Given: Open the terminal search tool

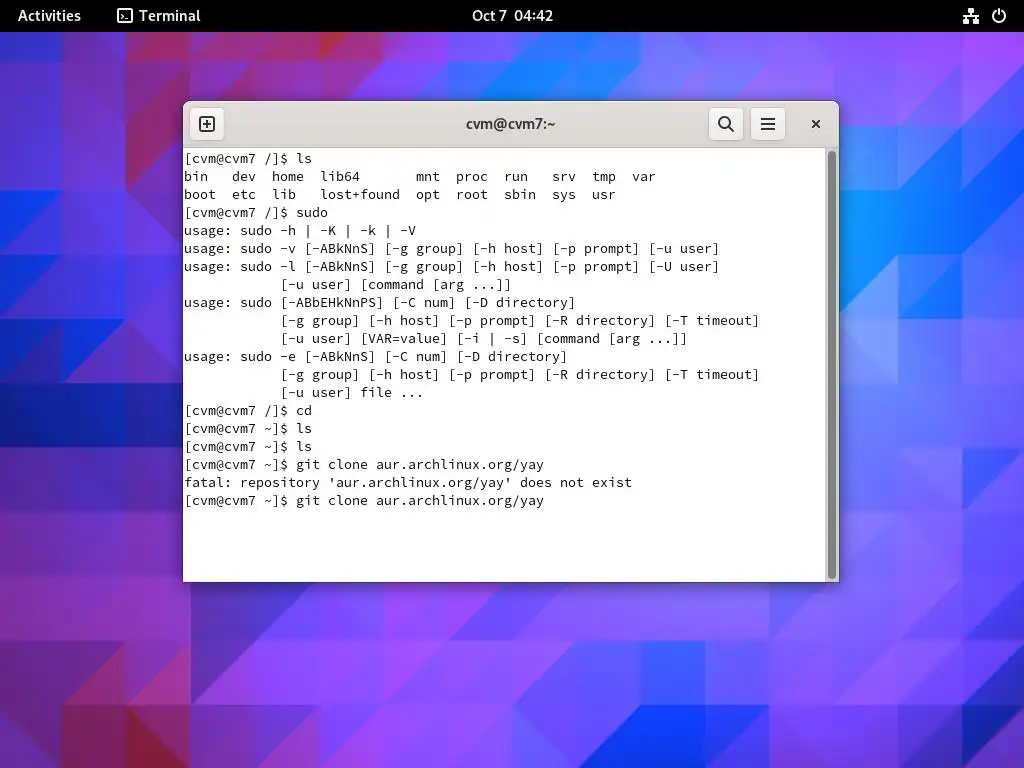Looking at the screenshot, I should tap(726, 124).
